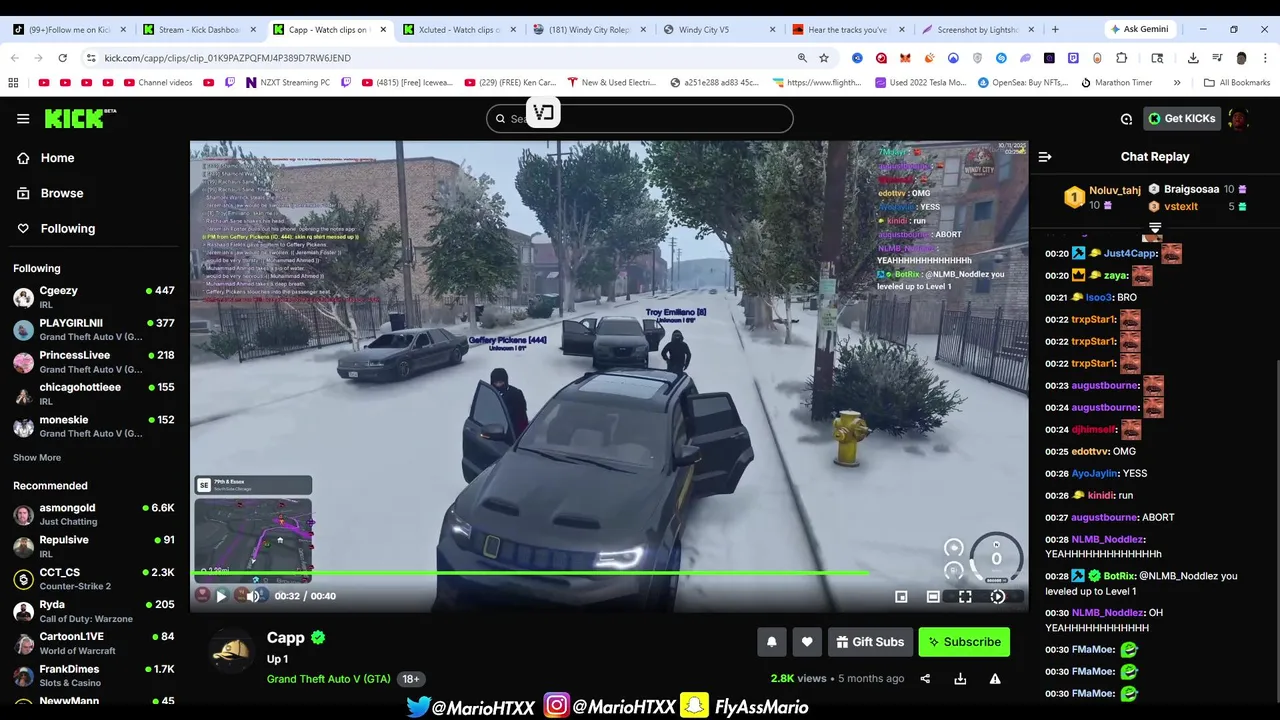The width and height of the screenshot is (1280, 720).
Task: Click the Gift Subs button
Action: click(x=869, y=642)
